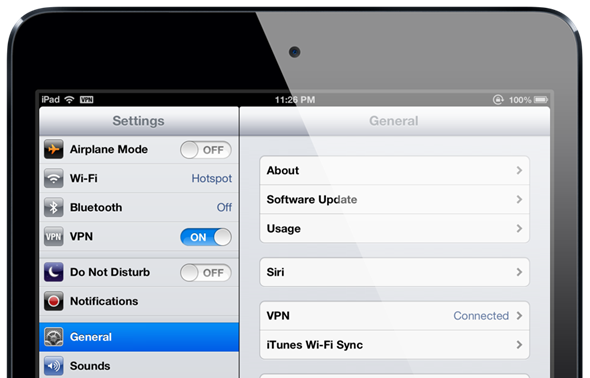Tap the VPN Connected status link

(481, 316)
